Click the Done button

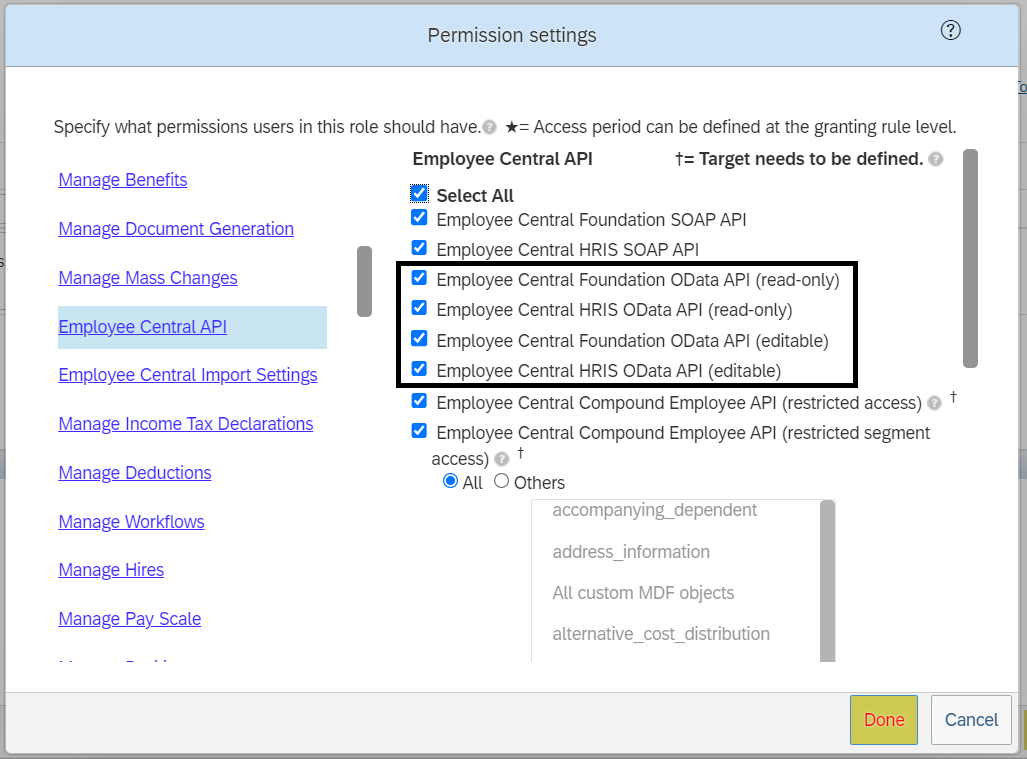pyautogui.click(x=884, y=720)
